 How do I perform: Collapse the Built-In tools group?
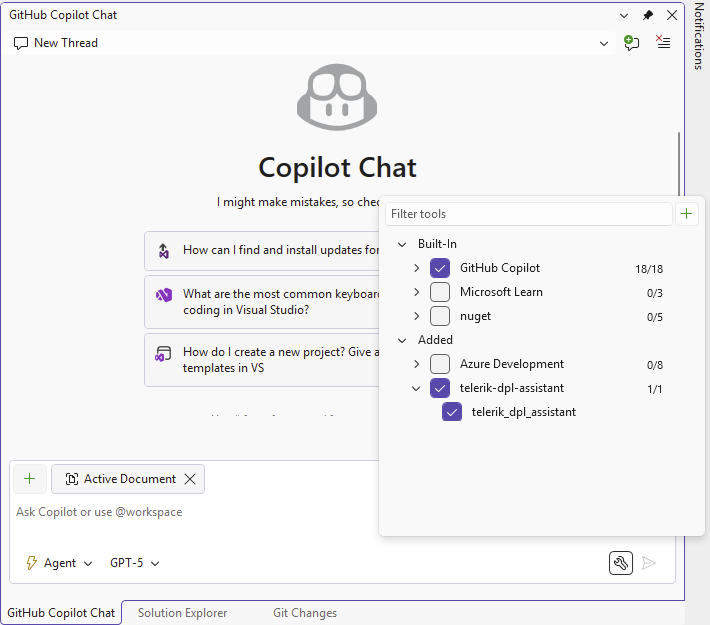(402, 245)
